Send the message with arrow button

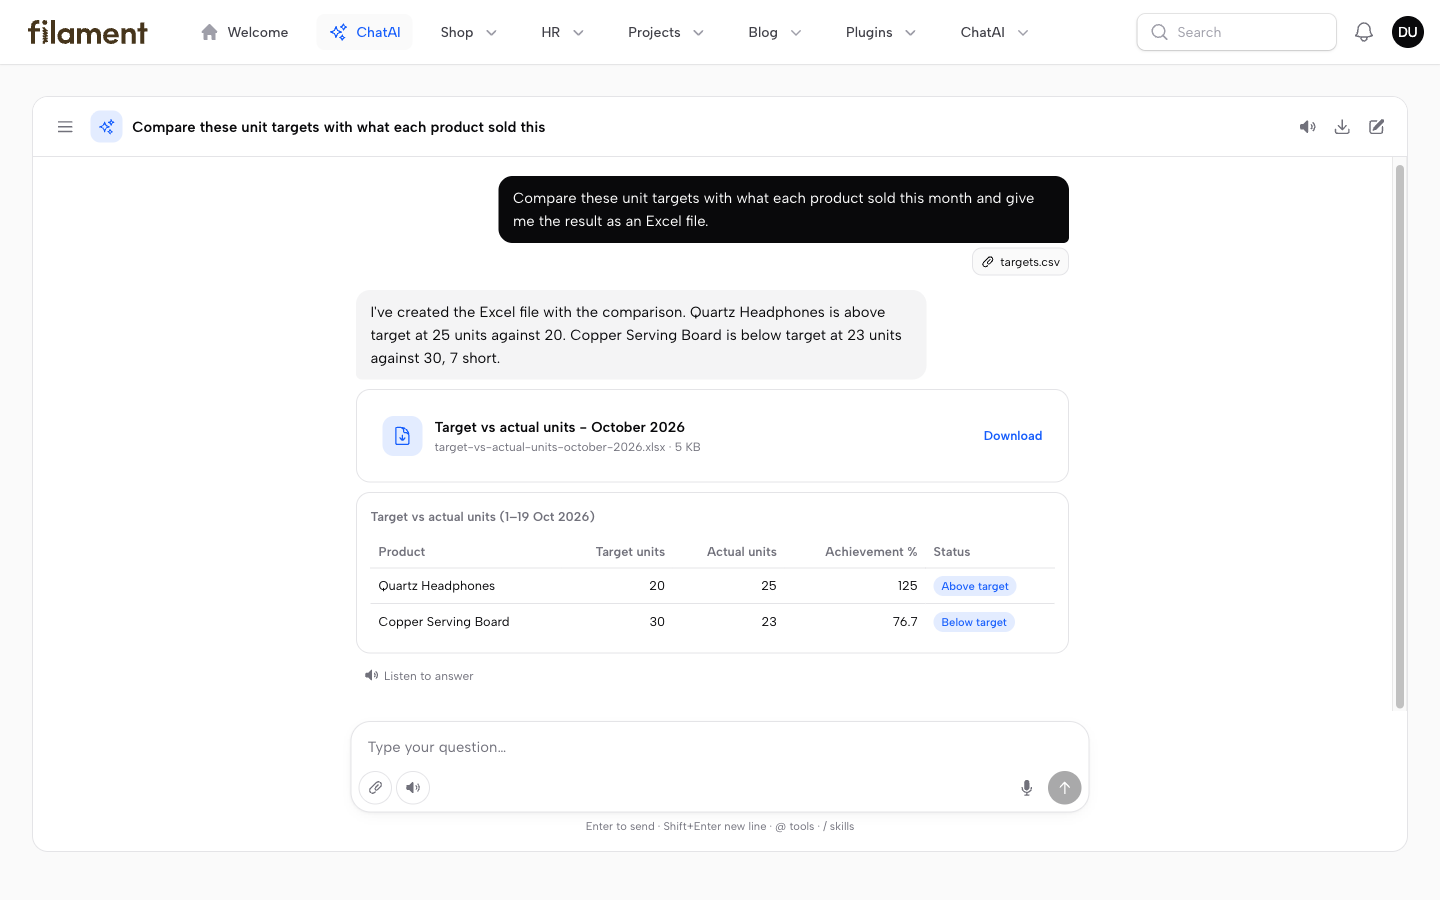(x=1064, y=787)
